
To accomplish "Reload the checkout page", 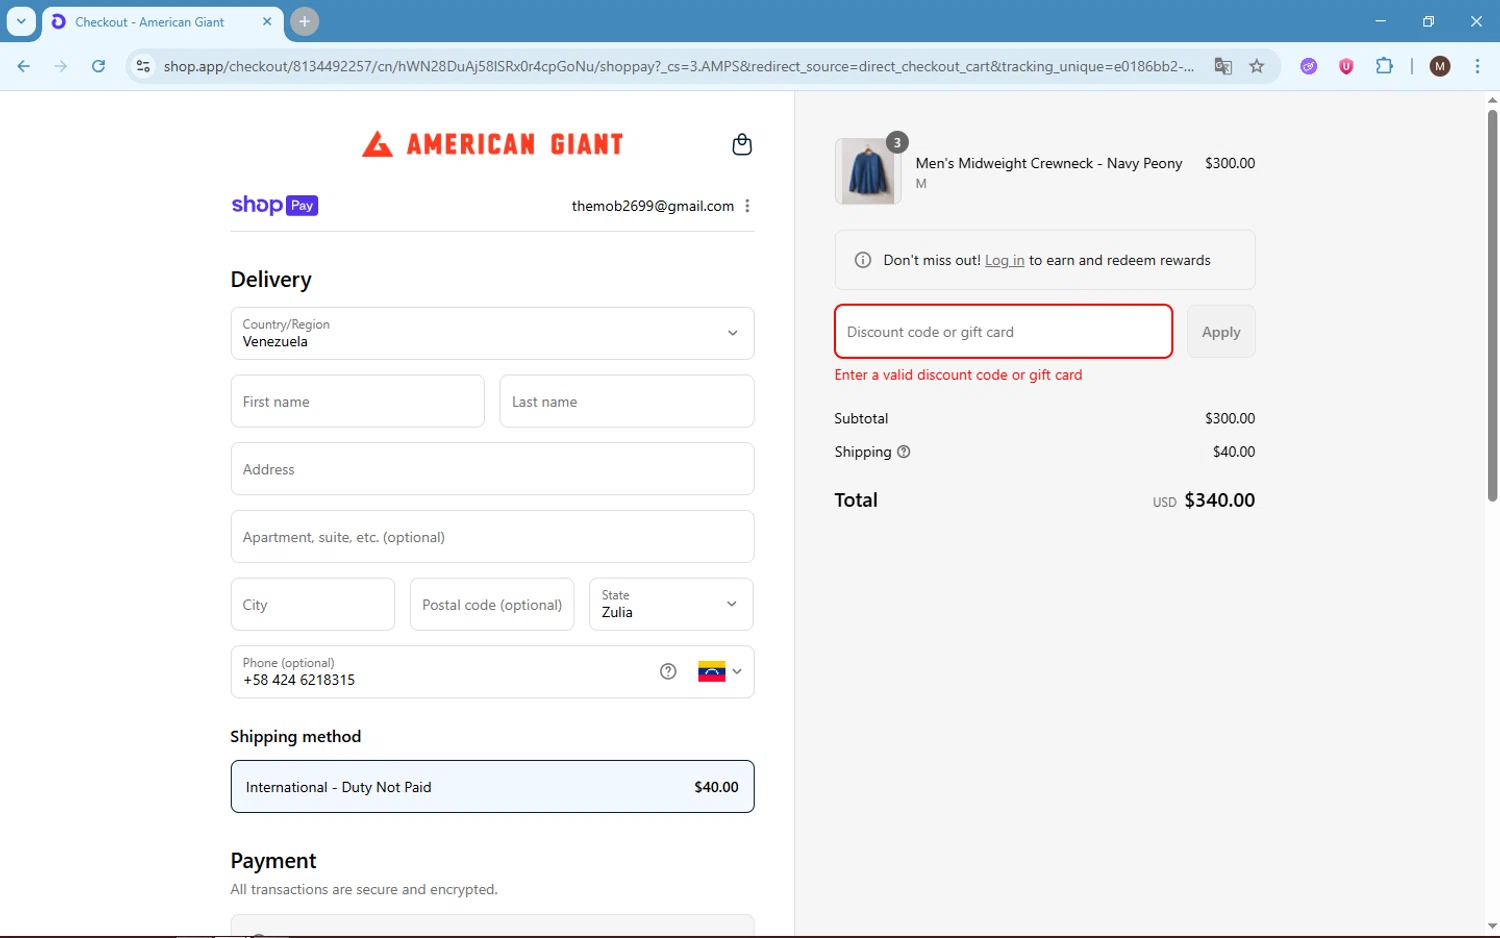I will pyautogui.click(x=98, y=66).
